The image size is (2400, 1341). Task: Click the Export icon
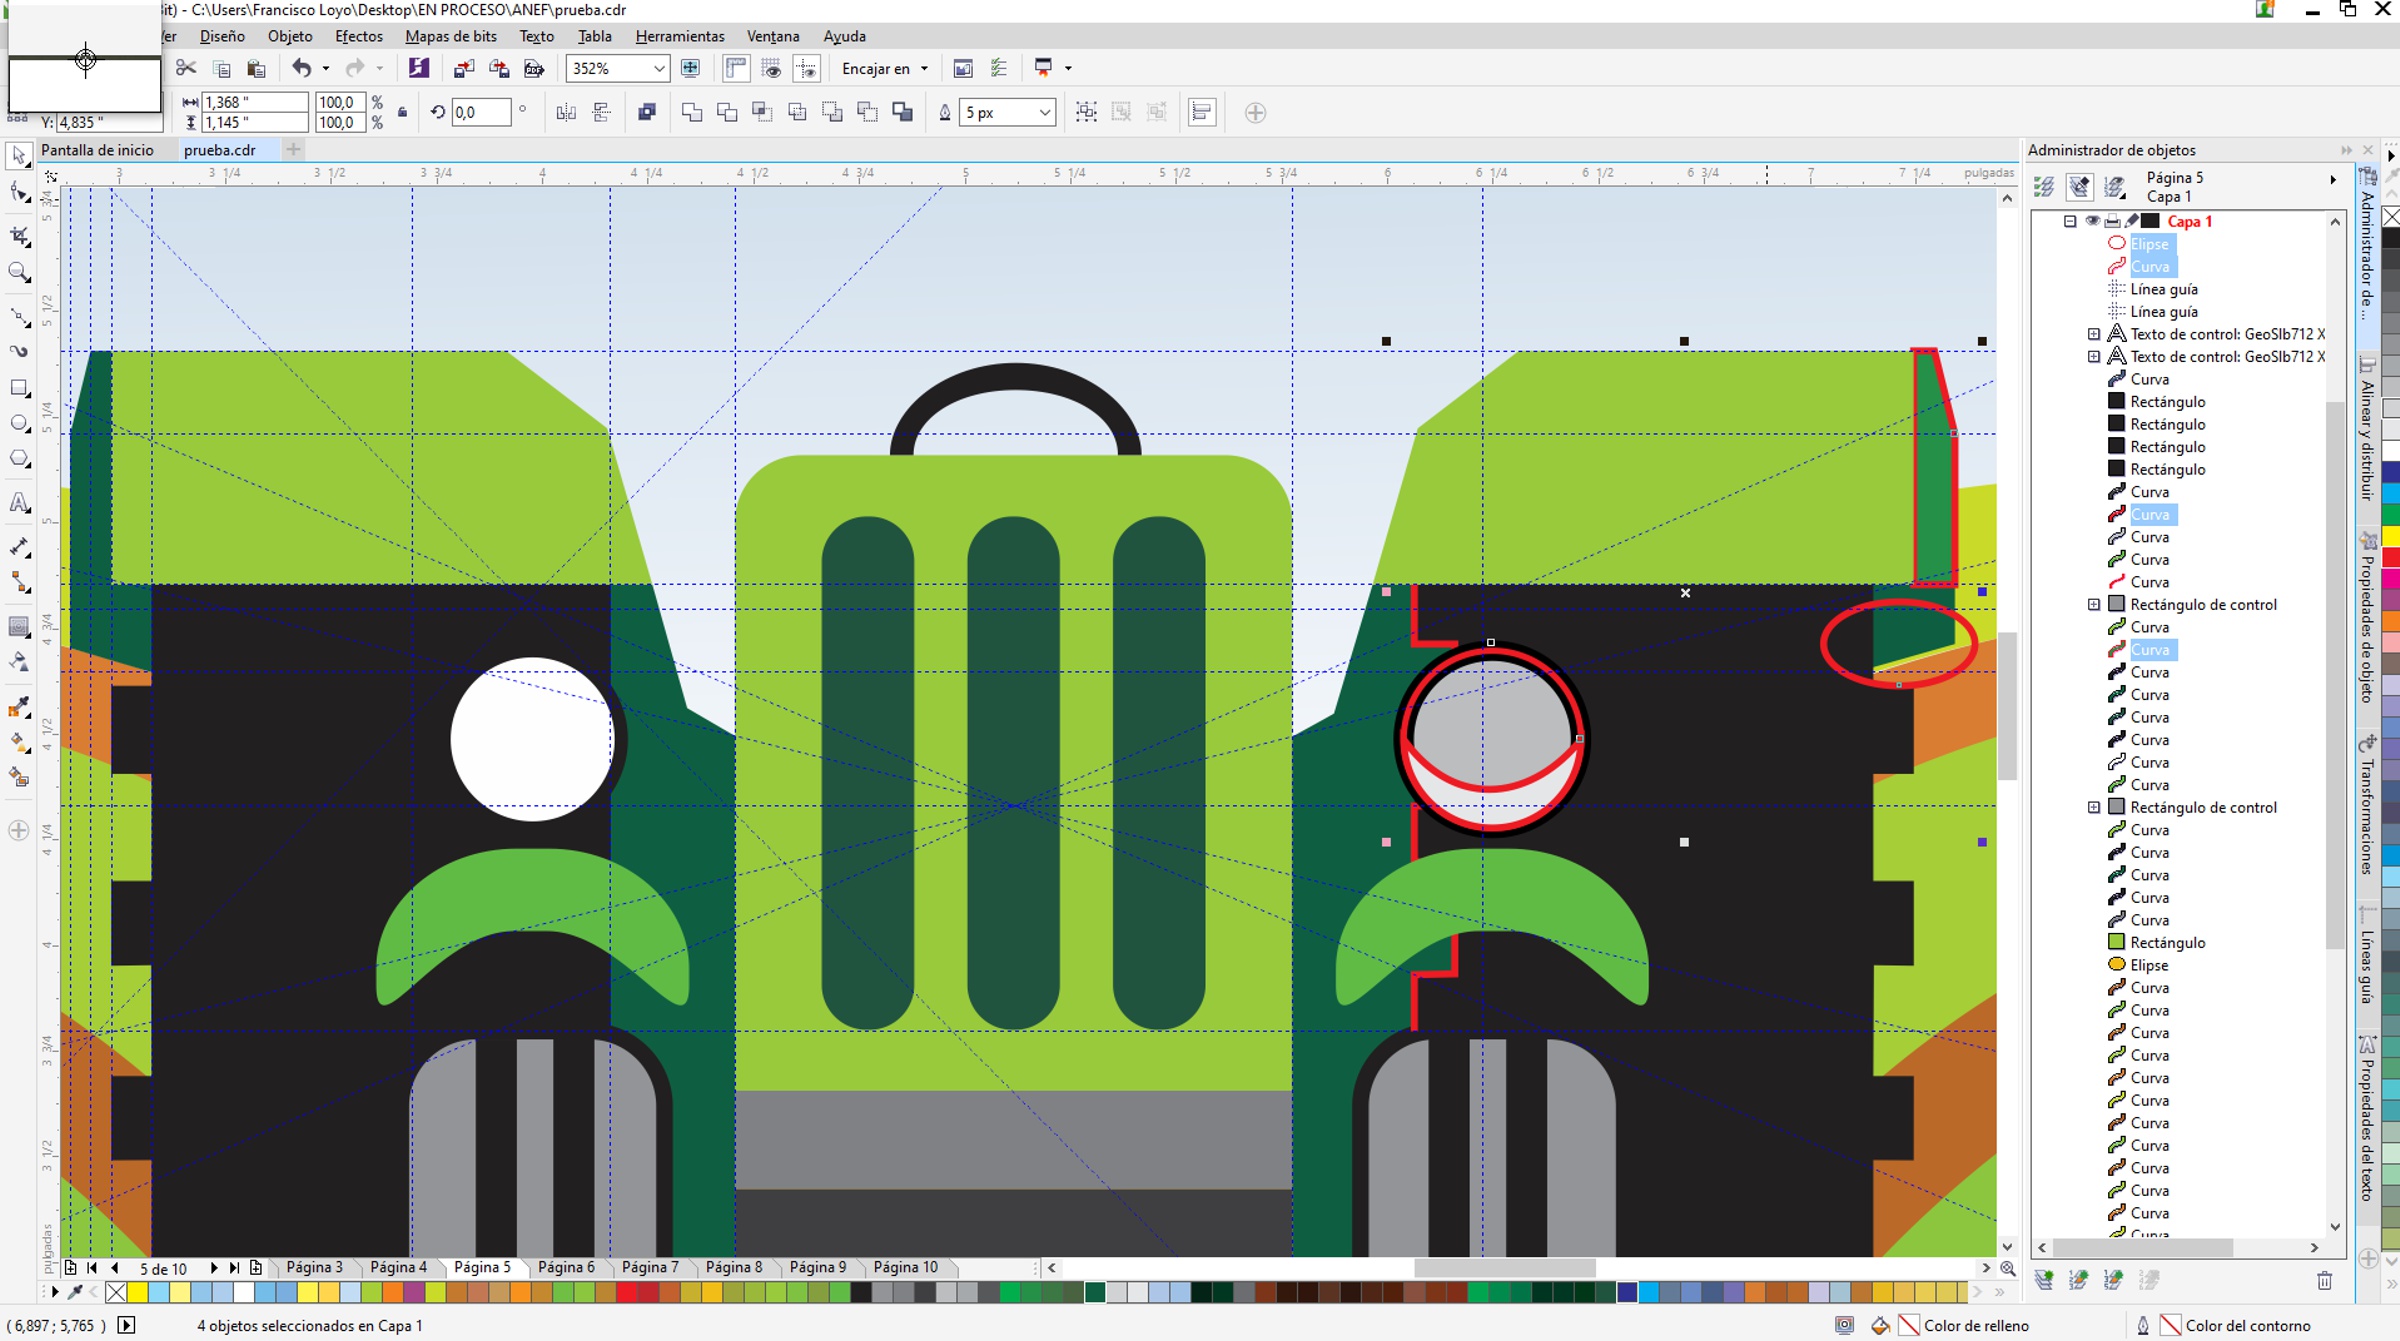pyautogui.click(x=499, y=68)
